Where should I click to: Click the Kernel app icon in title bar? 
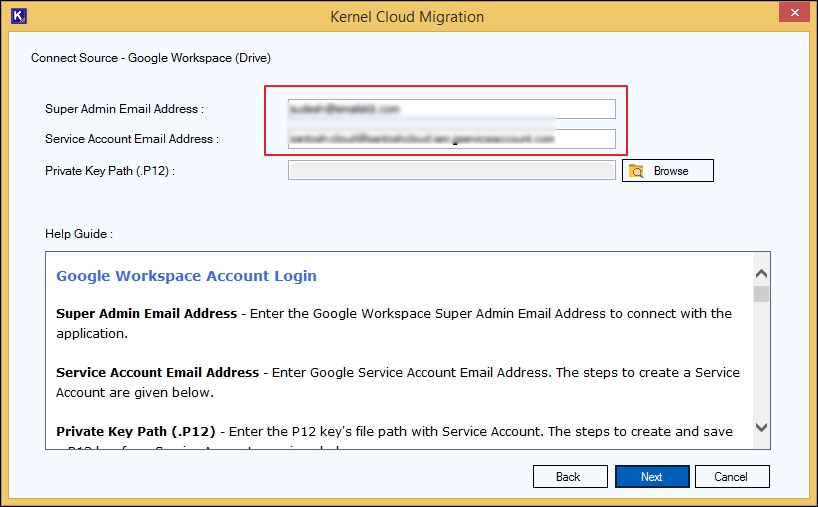[x=19, y=16]
